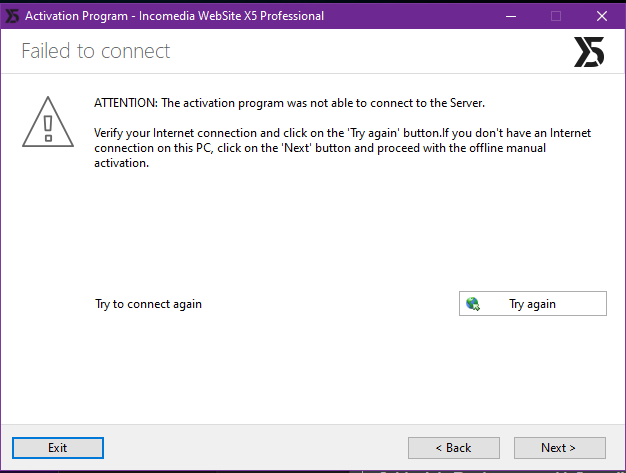
Task: Click the globe icon on Try again
Action: tap(473, 304)
